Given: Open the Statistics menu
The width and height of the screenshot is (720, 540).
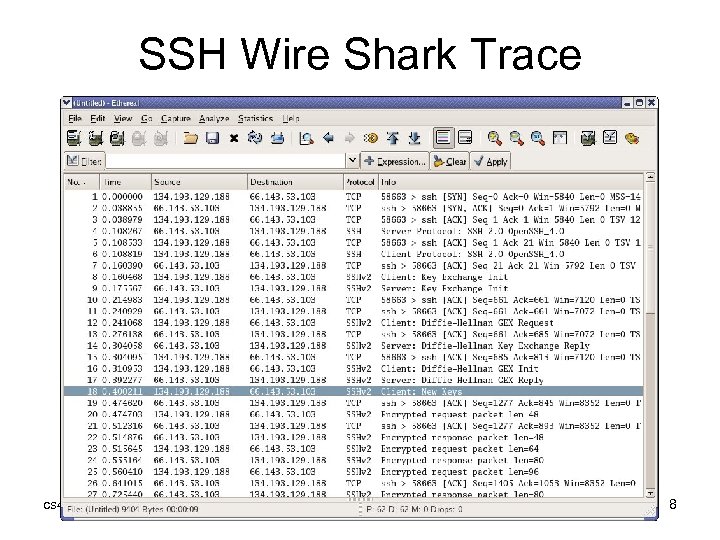Looking at the screenshot, I should pos(255,118).
